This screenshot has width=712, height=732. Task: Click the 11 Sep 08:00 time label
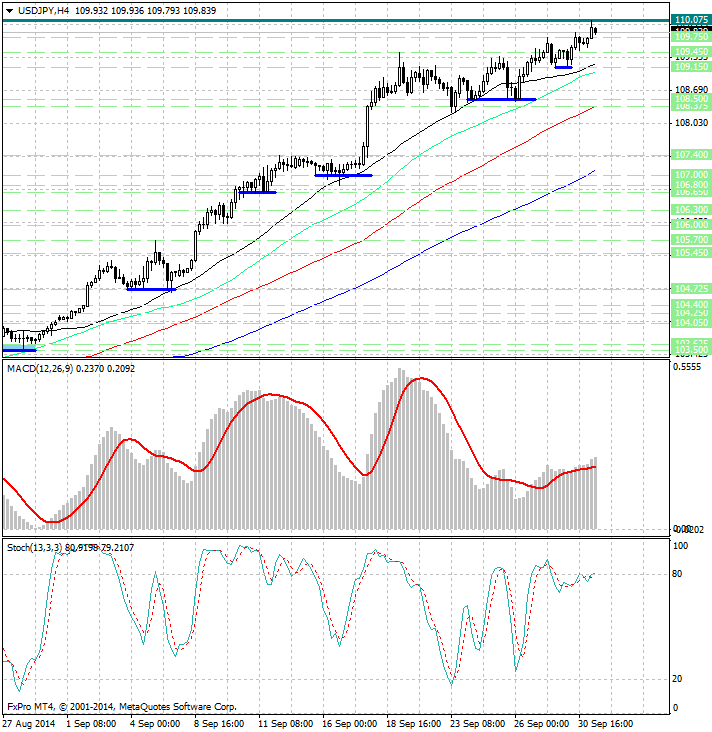(286, 724)
